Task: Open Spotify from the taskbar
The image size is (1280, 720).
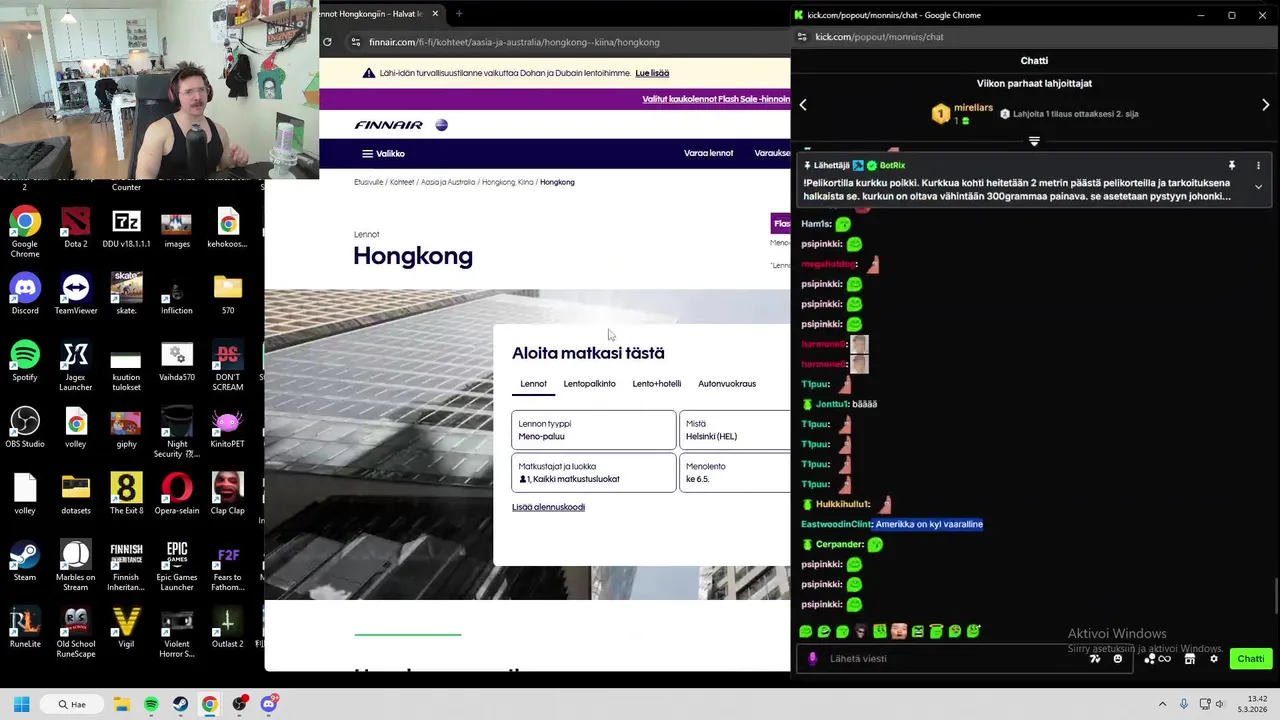Action: (151, 704)
